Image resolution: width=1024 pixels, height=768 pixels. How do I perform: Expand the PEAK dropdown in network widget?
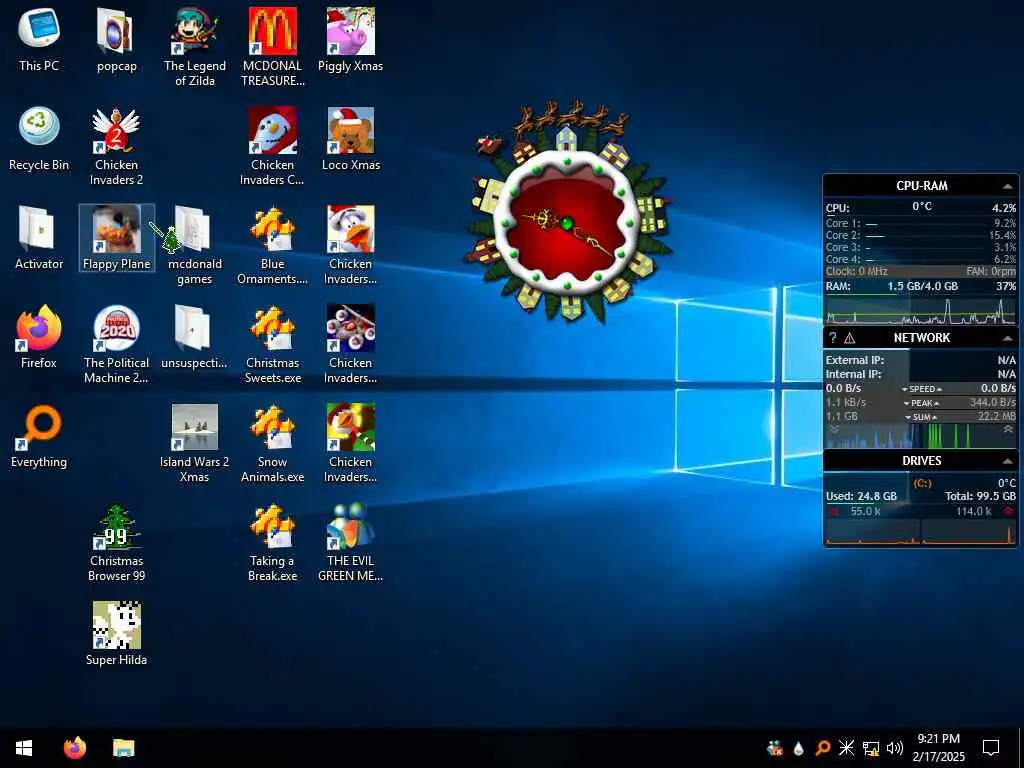coord(921,403)
